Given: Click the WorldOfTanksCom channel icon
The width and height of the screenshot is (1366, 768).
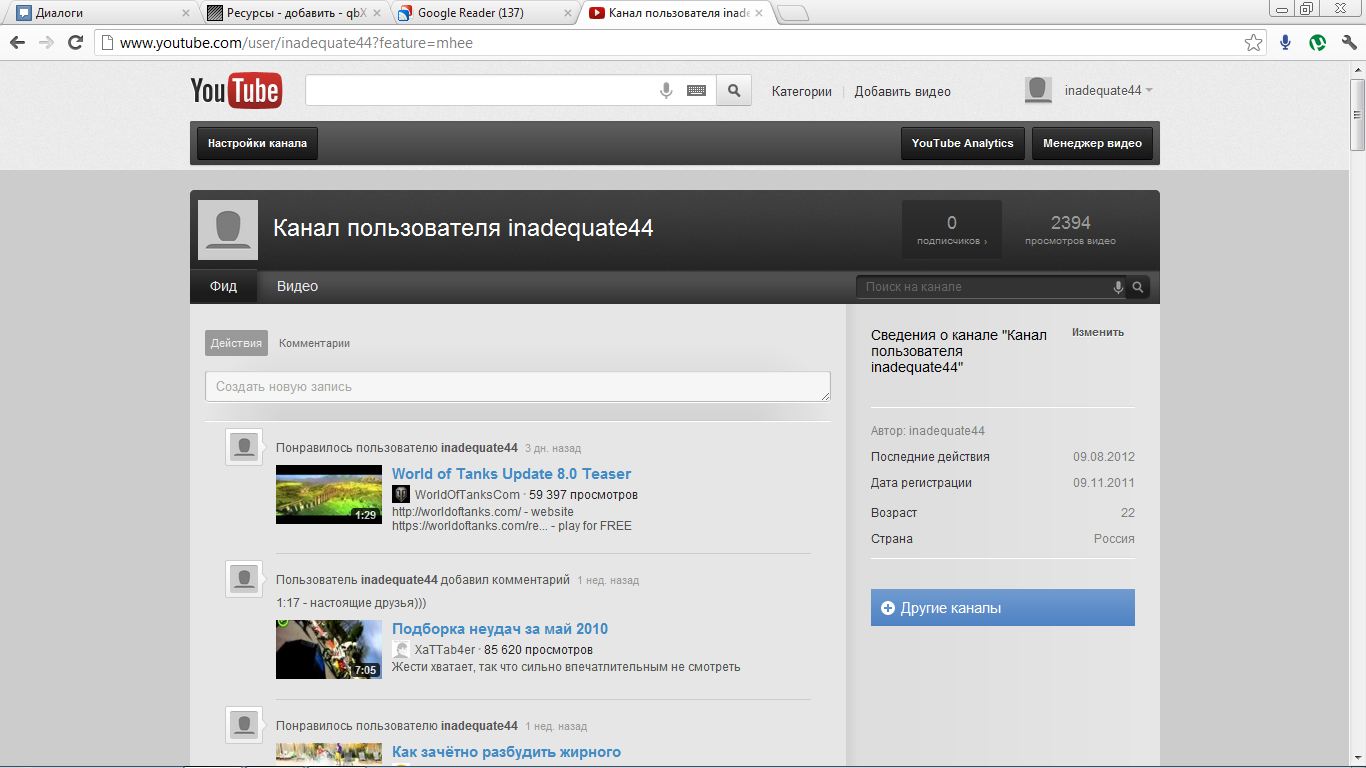Looking at the screenshot, I should coord(401,494).
